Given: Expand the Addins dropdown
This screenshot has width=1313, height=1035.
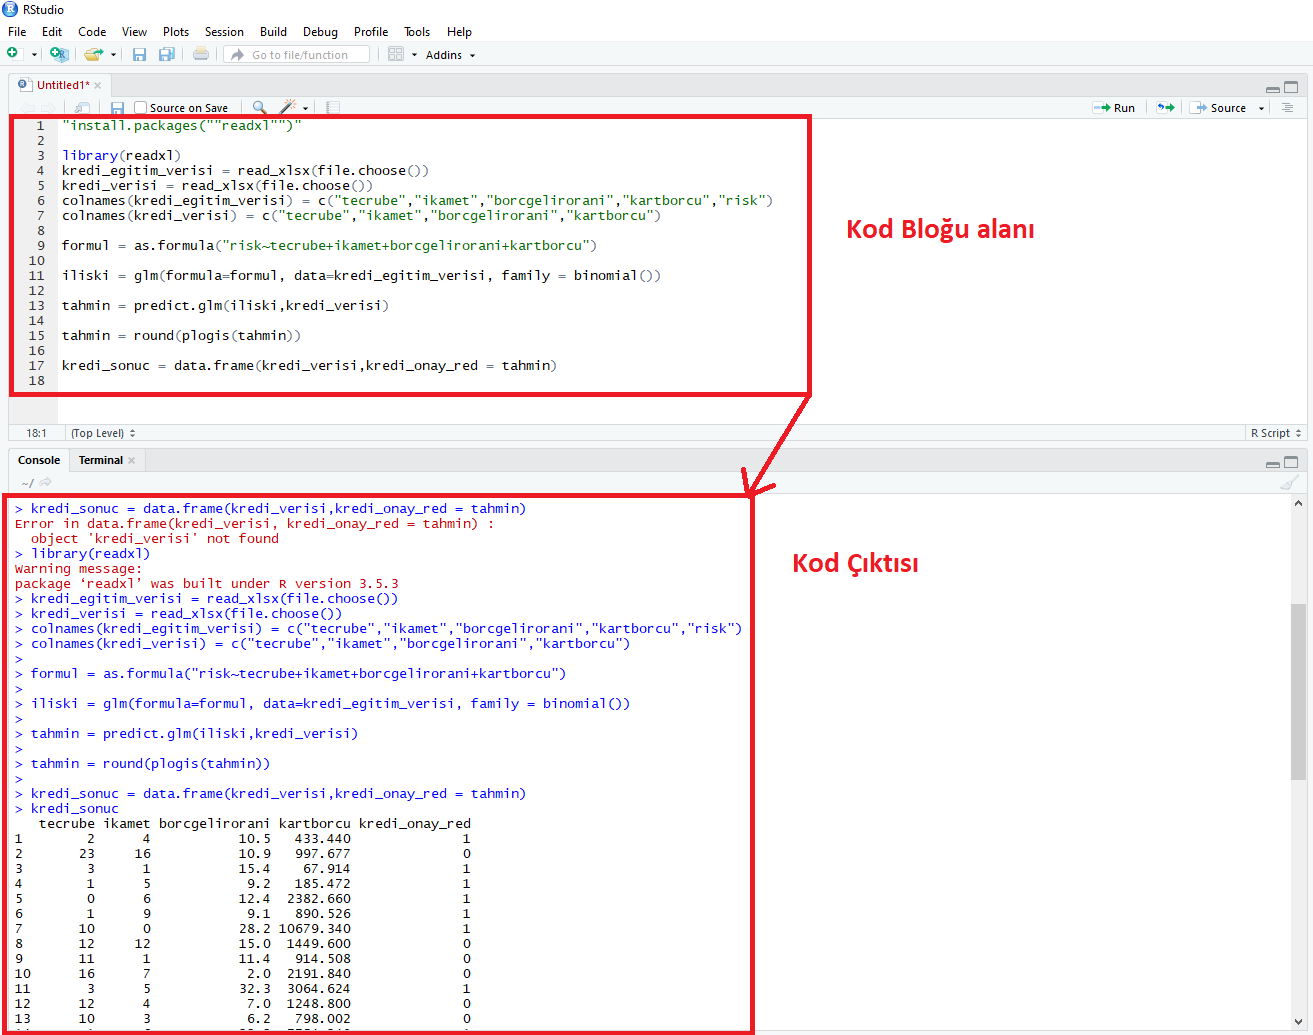Looking at the screenshot, I should [450, 55].
